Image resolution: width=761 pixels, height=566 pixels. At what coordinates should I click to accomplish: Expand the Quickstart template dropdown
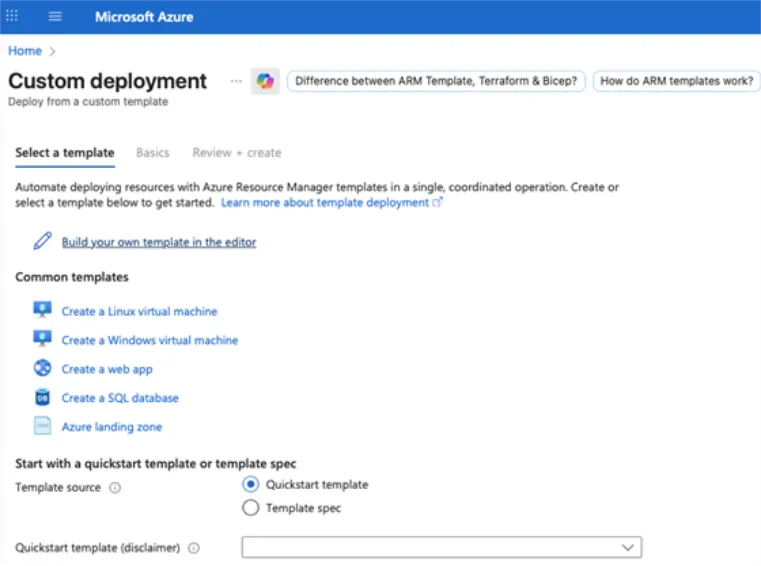[x=442, y=548]
